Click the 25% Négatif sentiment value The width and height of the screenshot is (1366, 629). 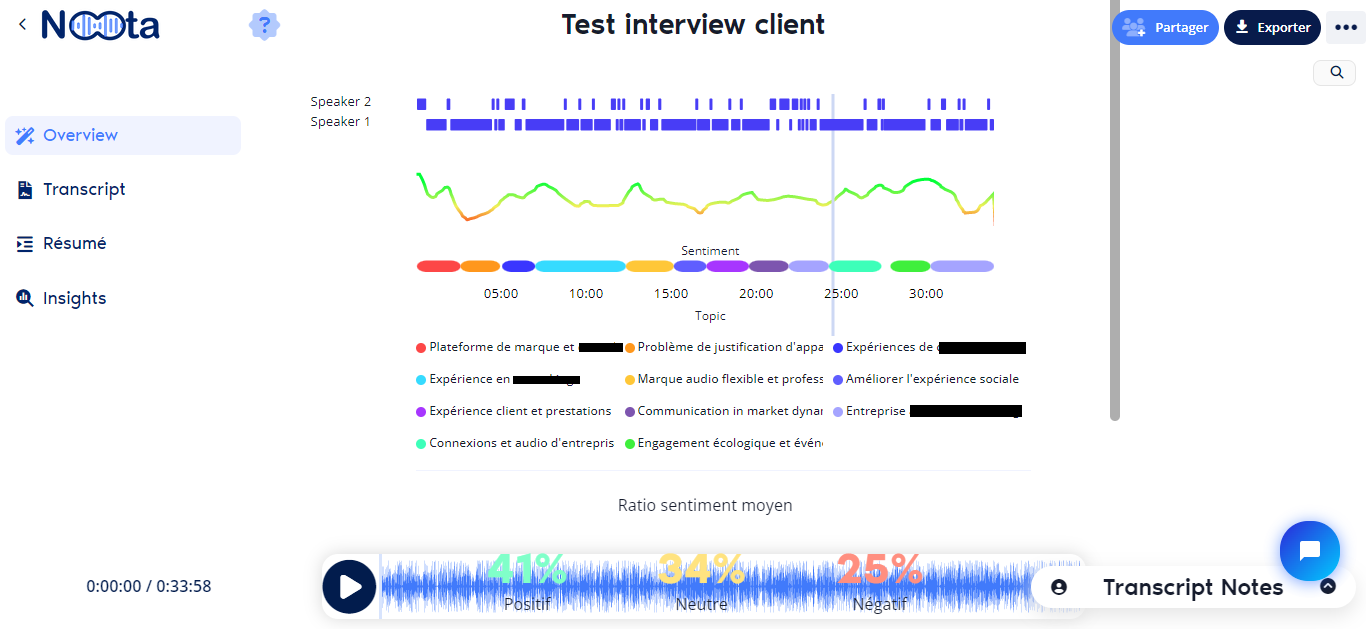tap(880, 570)
